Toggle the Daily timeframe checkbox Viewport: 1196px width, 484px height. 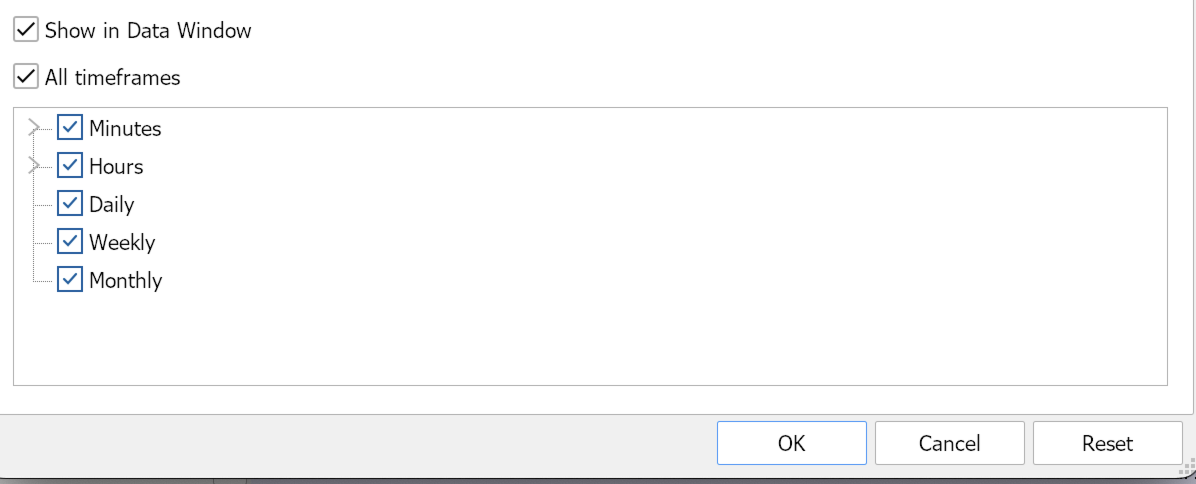pos(70,204)
